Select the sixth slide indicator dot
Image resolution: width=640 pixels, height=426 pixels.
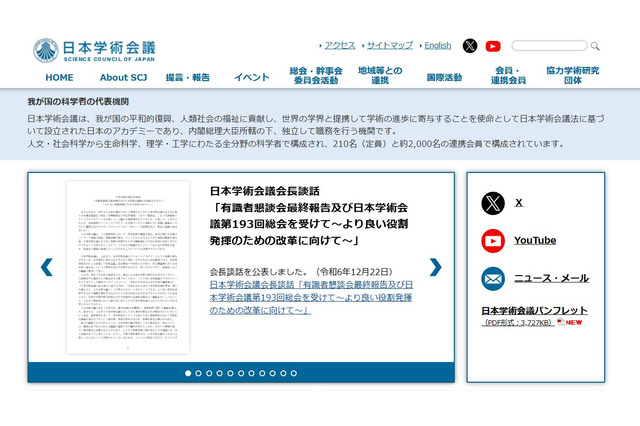click(241, 373)
